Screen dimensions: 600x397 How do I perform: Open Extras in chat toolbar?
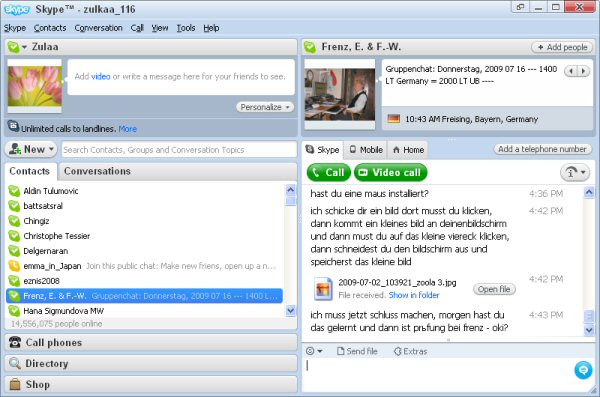(x=410, y=351)
